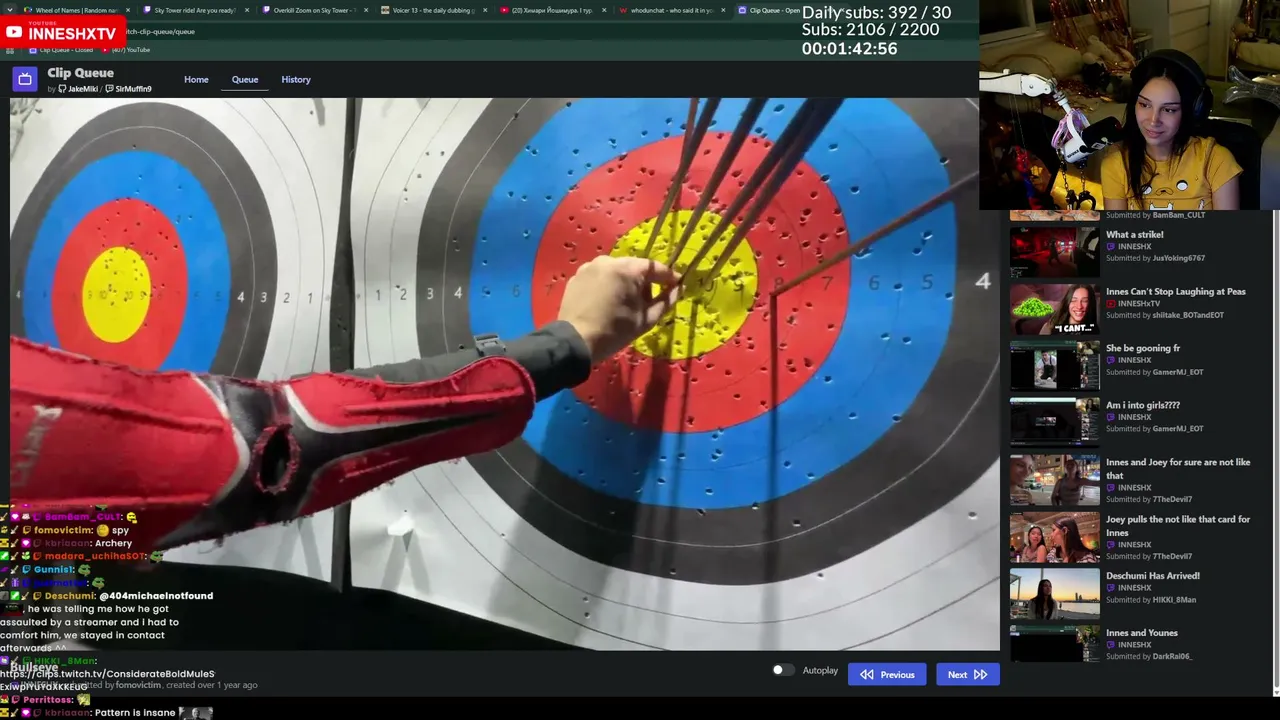This screenshot has height=720, width=1280.
Task: Open the History tab
Action: 296,80
